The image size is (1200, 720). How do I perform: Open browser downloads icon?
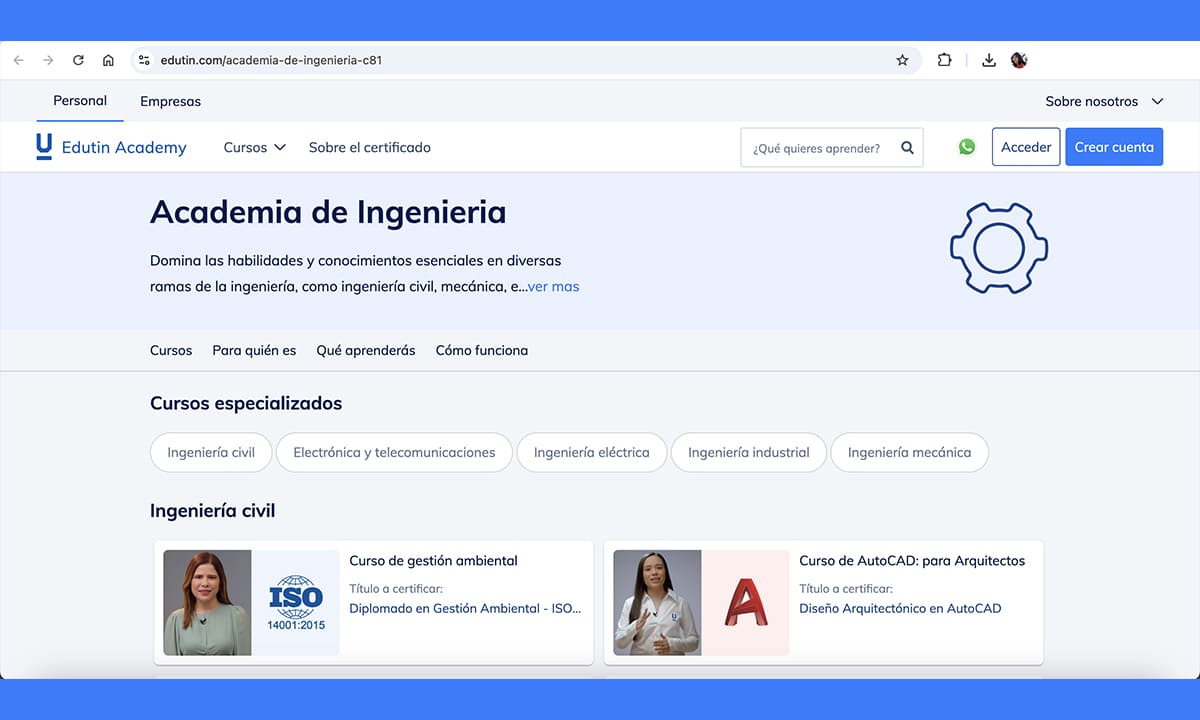point(988,60)
